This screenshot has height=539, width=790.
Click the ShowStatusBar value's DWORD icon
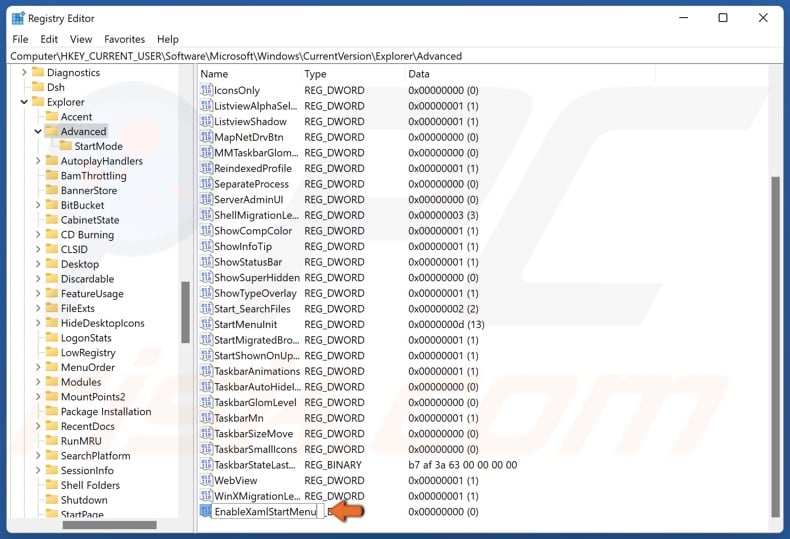point(206,262)
